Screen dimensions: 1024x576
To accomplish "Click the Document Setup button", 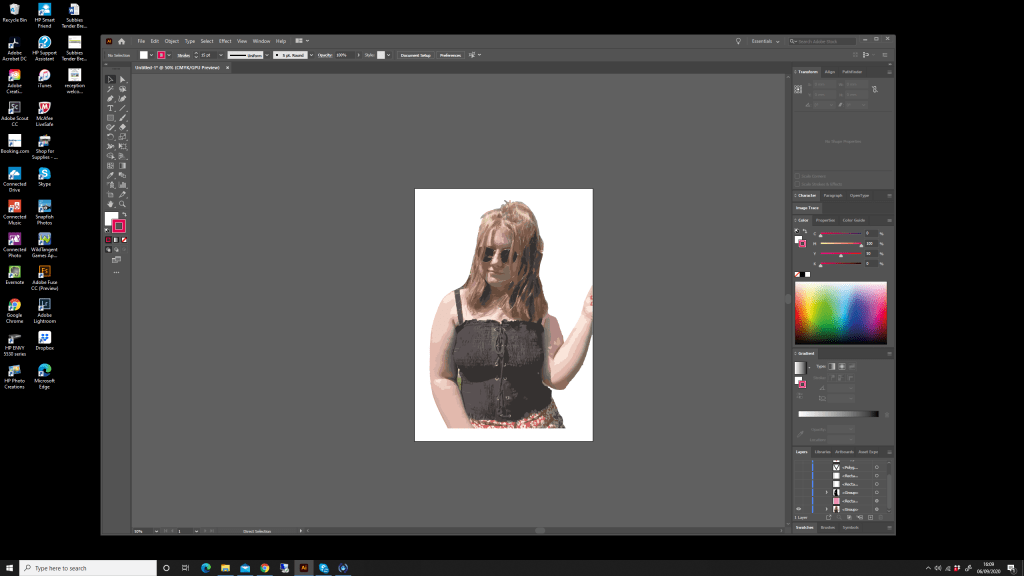I will 416,55.
